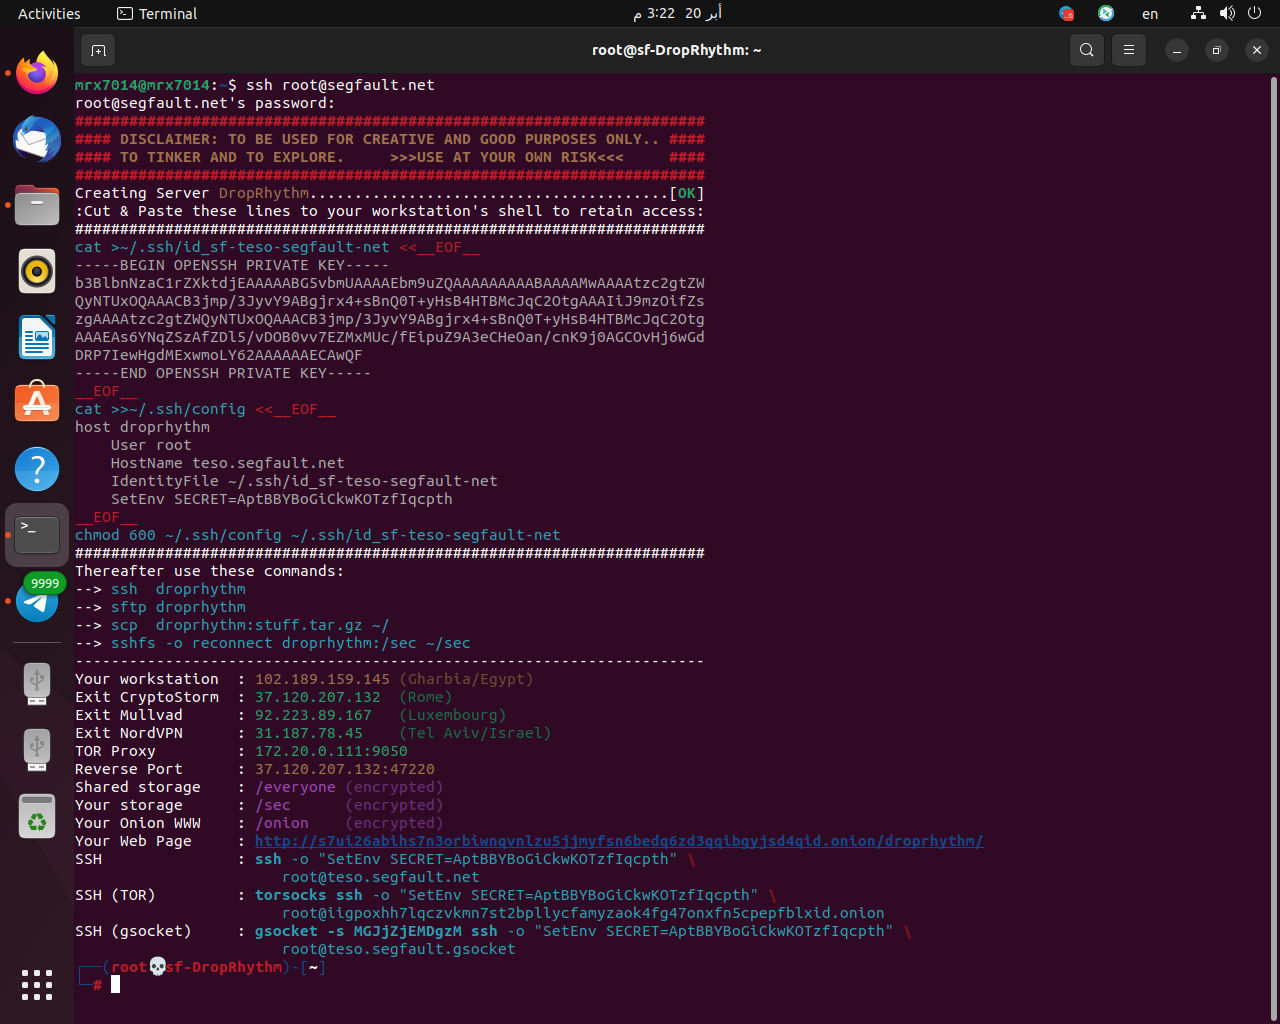
Task: Click the 'chmod 600' command line
Action: coord(318,535)
